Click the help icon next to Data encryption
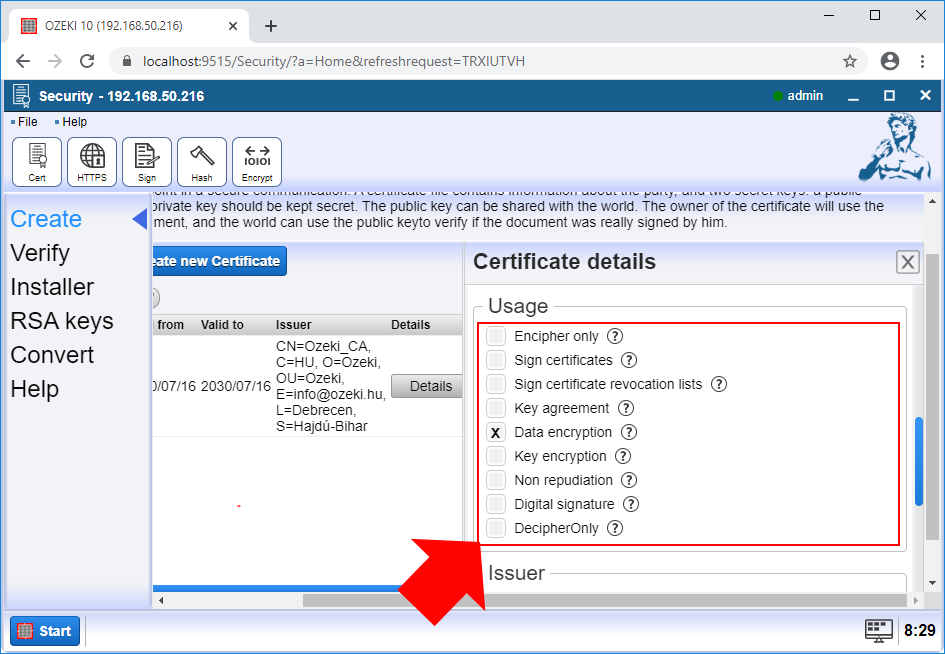Image resolution: width=945 pixels, height=654 pixels. [x=629, y=432]
